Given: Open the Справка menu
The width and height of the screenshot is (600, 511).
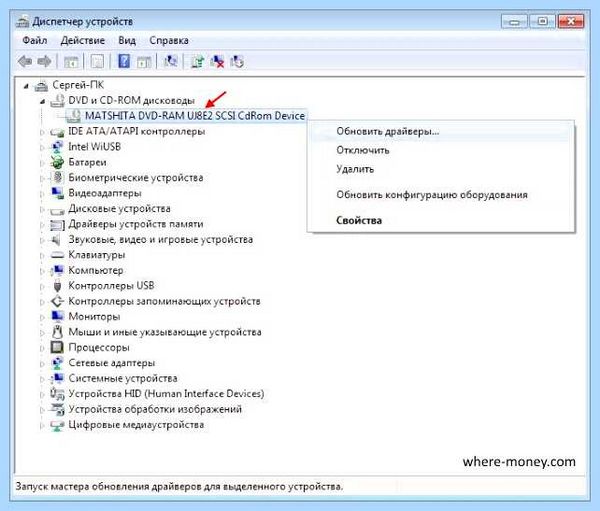Looking at the screenshot, I should click(169, 40).
